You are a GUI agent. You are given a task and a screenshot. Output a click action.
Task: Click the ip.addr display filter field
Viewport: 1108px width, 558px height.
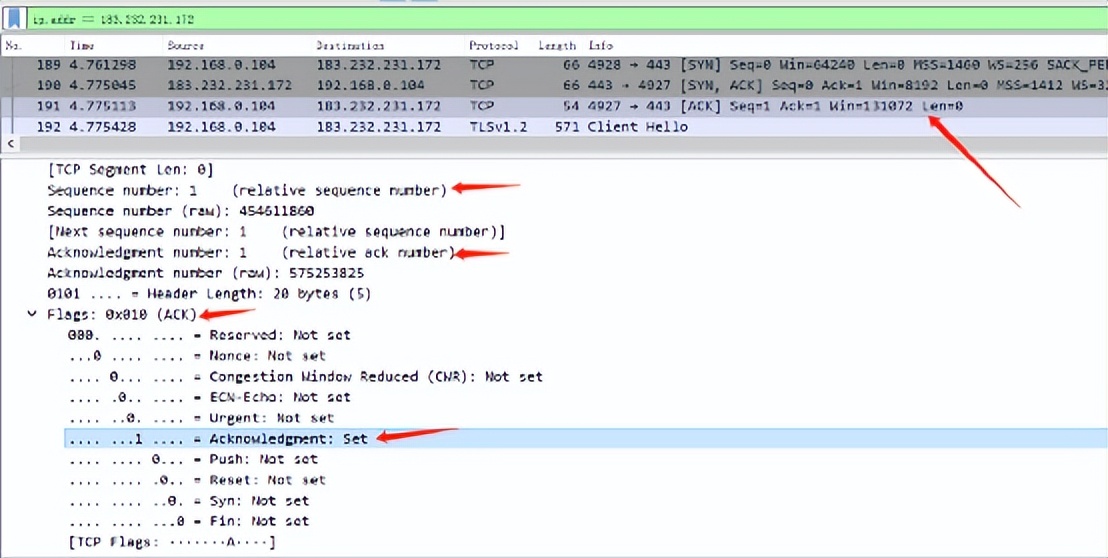[565, 18]
